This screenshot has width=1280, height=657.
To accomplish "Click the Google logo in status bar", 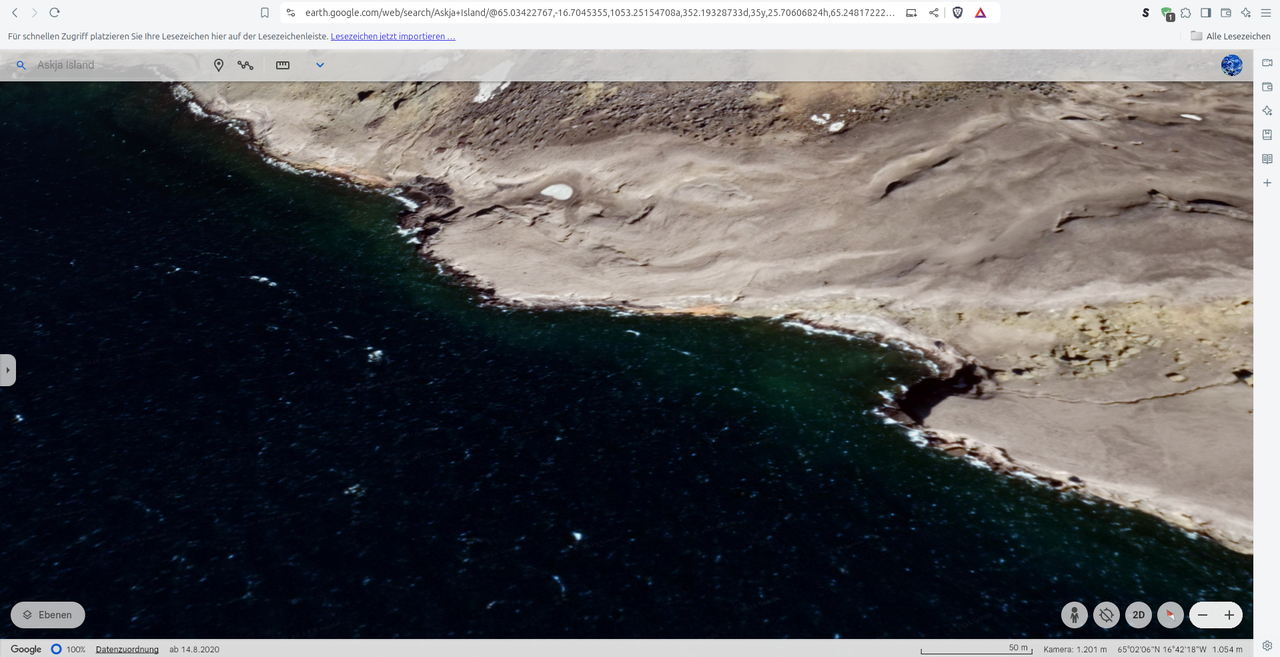I will (26, 649).
